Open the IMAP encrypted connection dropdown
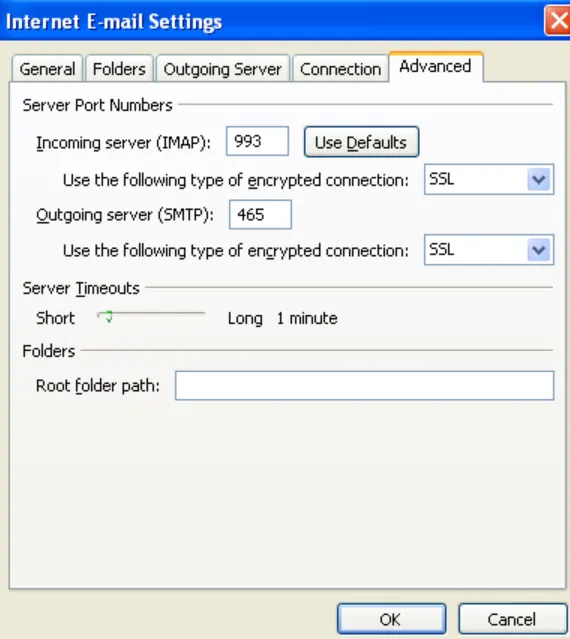The width and height of the screenshot is (570, 639). click(489, 179)
